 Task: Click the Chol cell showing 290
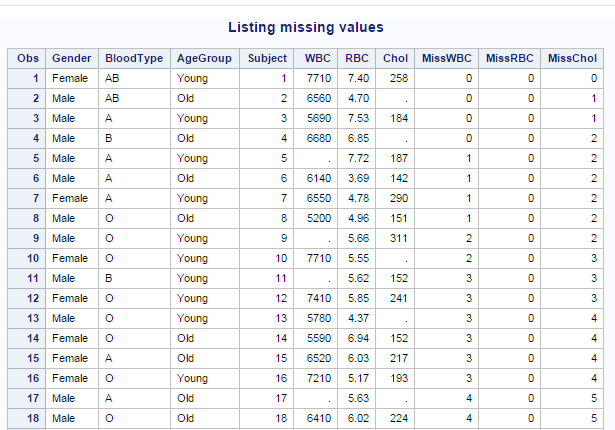[x=396, y=197]
